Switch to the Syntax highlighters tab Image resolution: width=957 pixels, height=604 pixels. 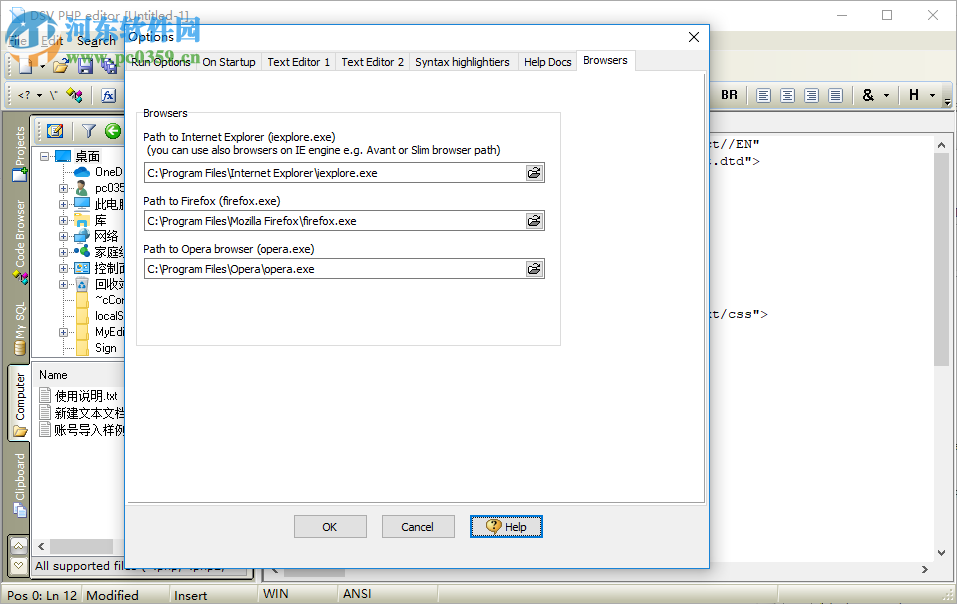[462, 61]
